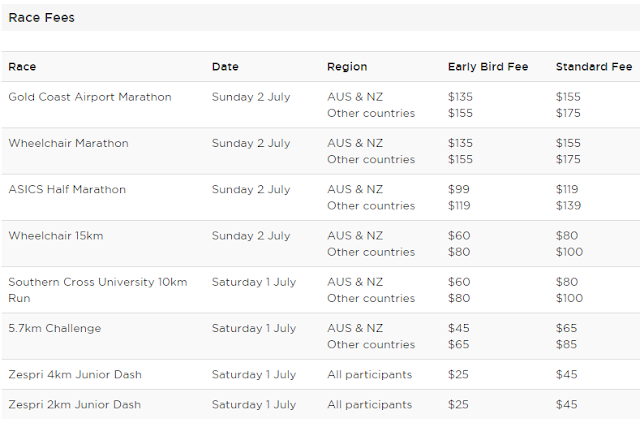
Task: Click the Date column header
Action: pos(225,67)
